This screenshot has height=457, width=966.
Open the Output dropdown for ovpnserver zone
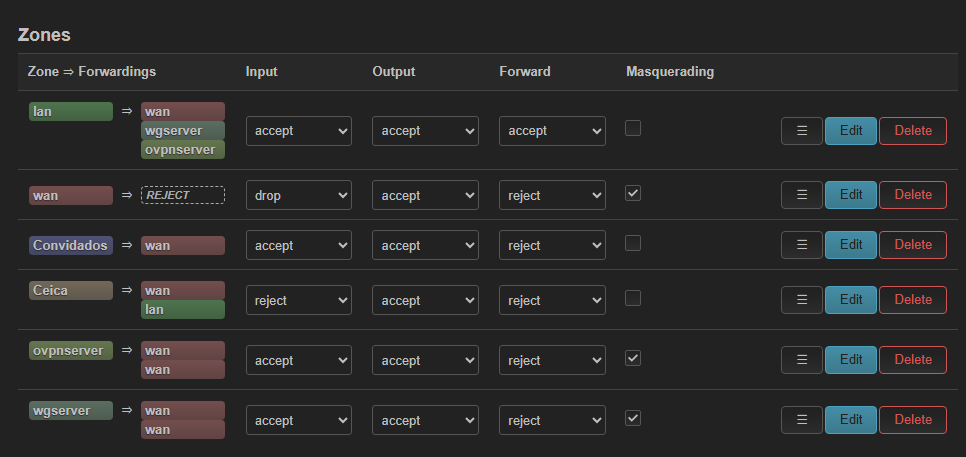point(425,361)
